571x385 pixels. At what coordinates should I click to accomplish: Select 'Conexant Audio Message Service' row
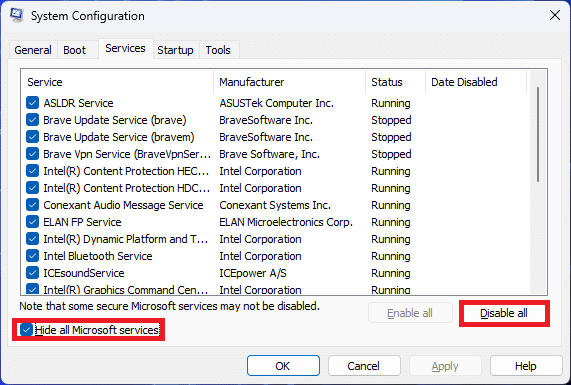123,205
